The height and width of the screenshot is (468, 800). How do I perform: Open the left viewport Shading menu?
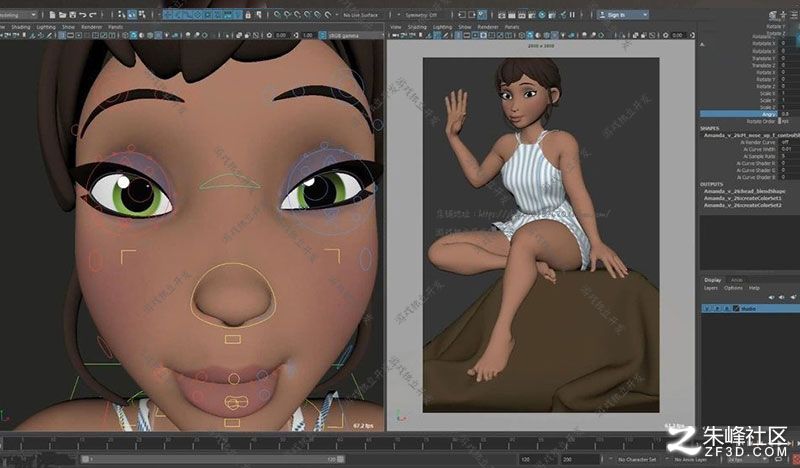(x=21, y=27)
